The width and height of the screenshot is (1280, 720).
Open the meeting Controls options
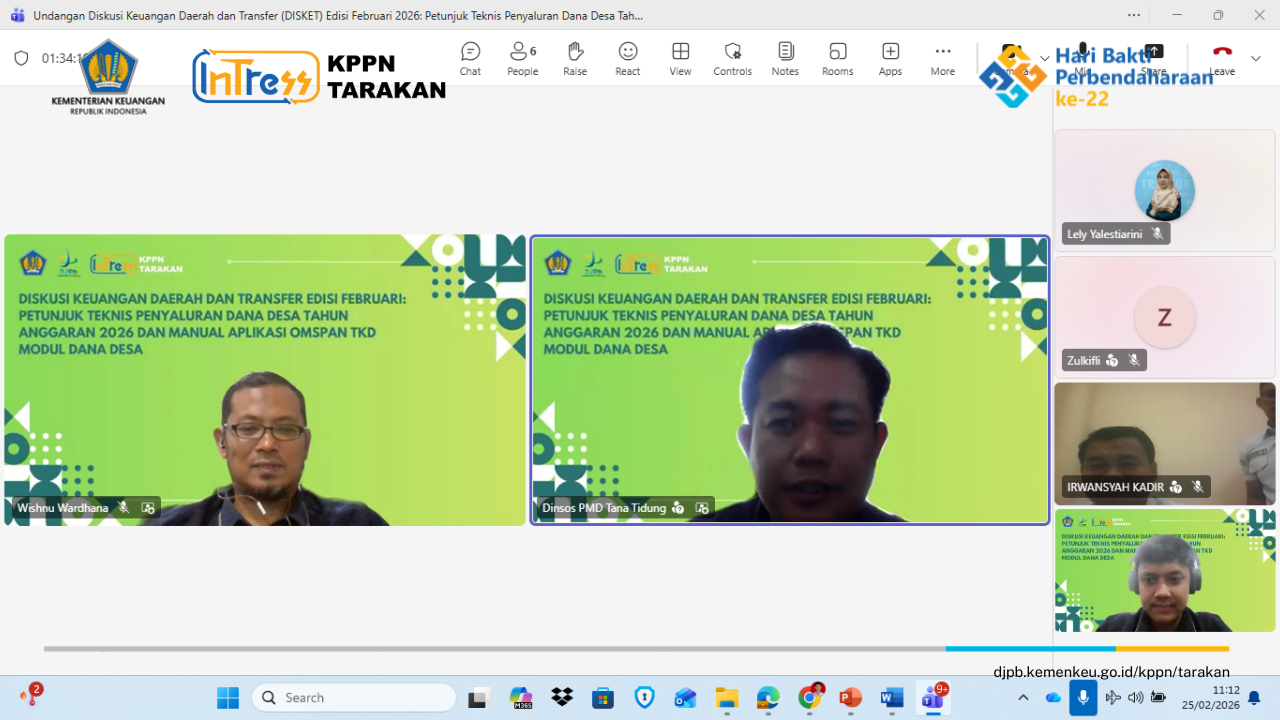click(x=732, y=58)
